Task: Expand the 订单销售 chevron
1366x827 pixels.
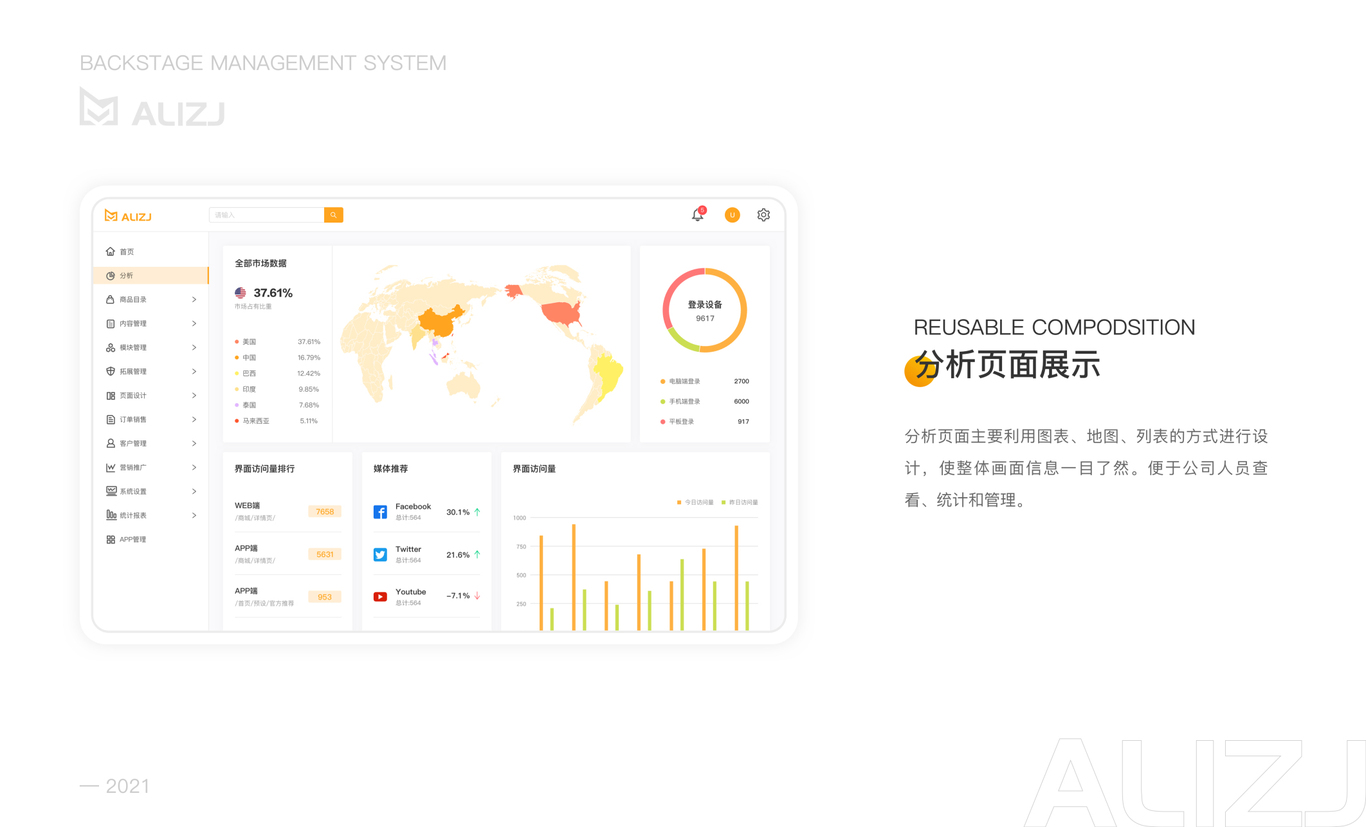Action: coord(194,420)
